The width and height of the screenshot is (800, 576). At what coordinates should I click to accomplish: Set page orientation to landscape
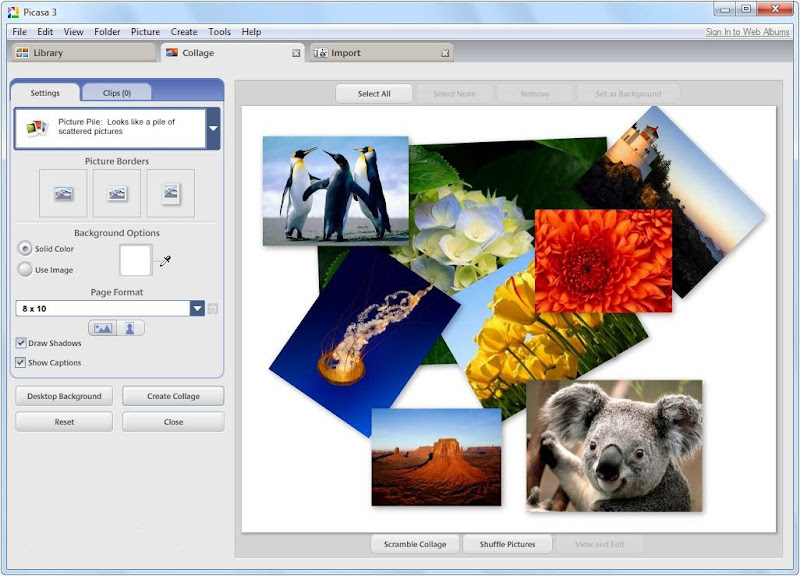pyautogui.click(x=103, y=327)
